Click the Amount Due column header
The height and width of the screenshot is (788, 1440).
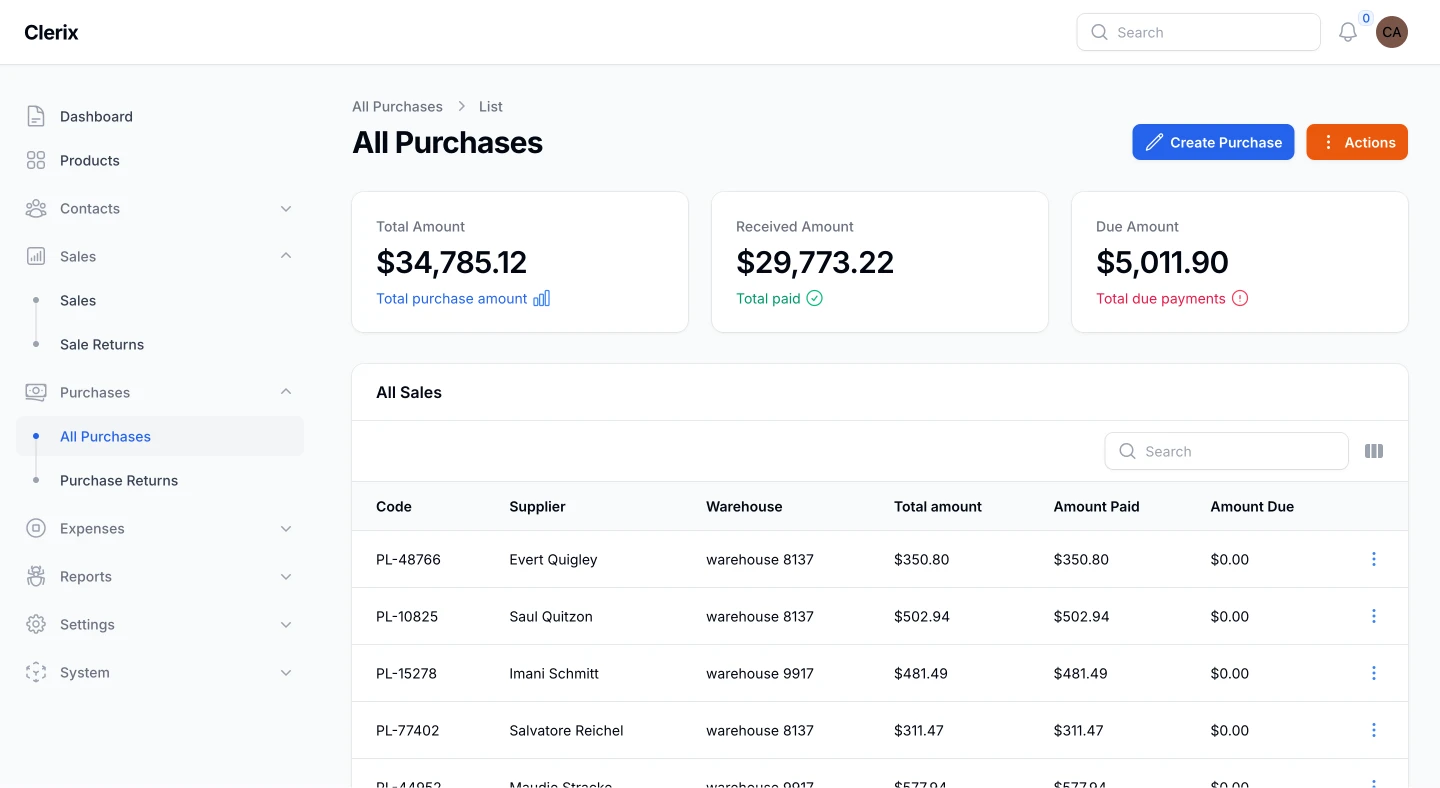coord(1252,506)
